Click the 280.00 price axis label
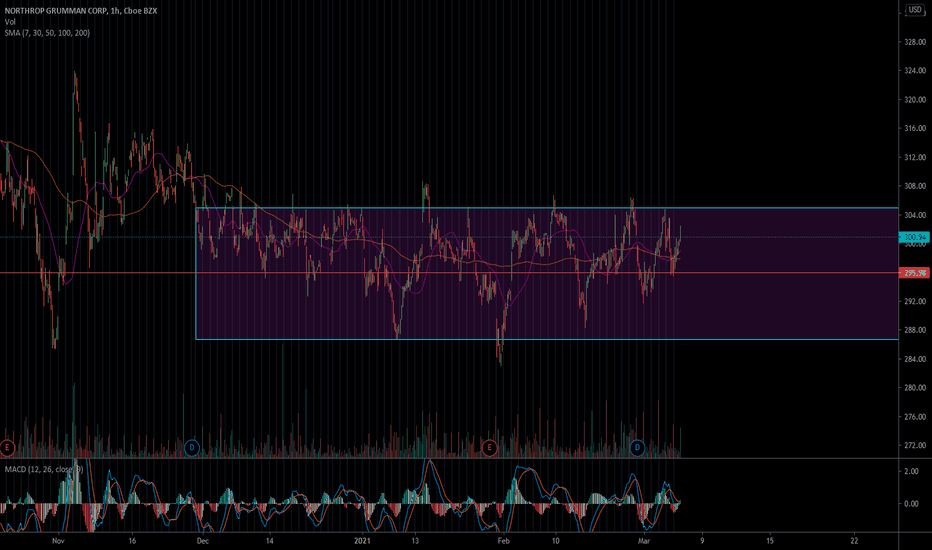This screenshot has width=932, height=550. pyautogui.click(x=915, y=387)
